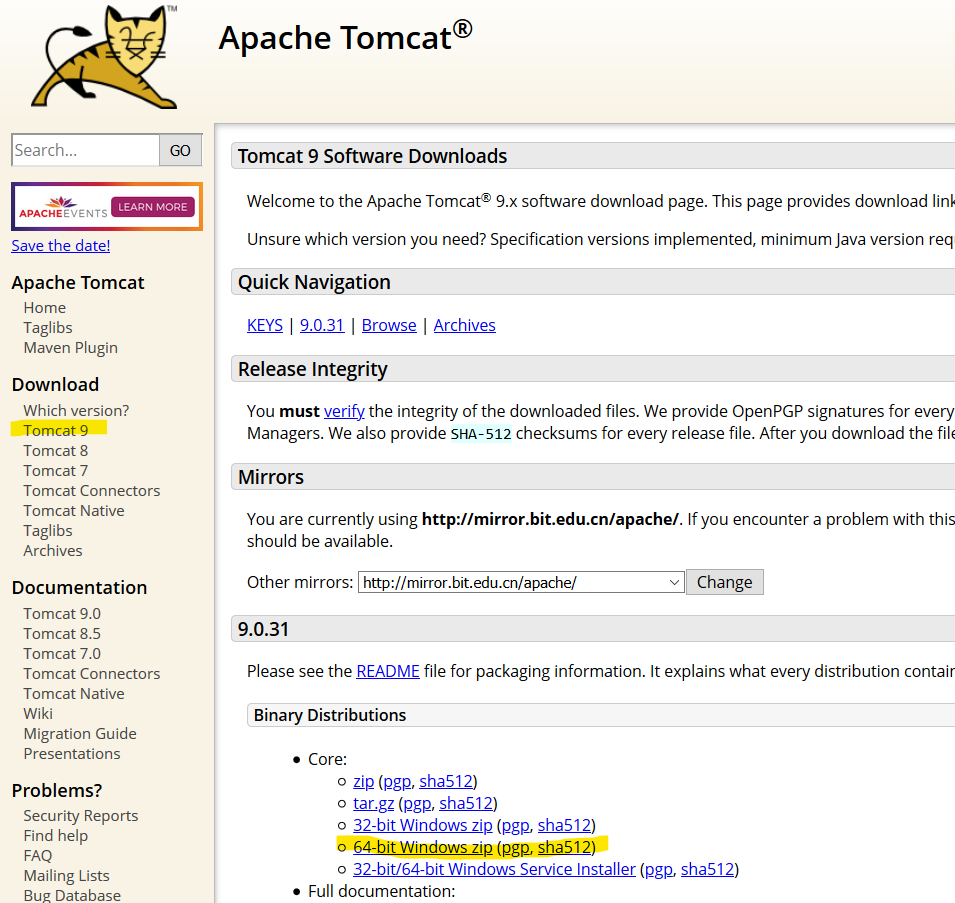The height and width of the screenshot is (903, 955).
Task: Open the FAQ link
Action: [x=38, y=856]
